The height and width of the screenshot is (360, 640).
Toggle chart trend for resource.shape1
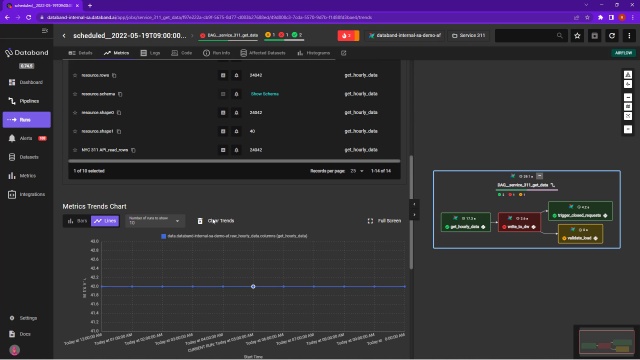223,131
